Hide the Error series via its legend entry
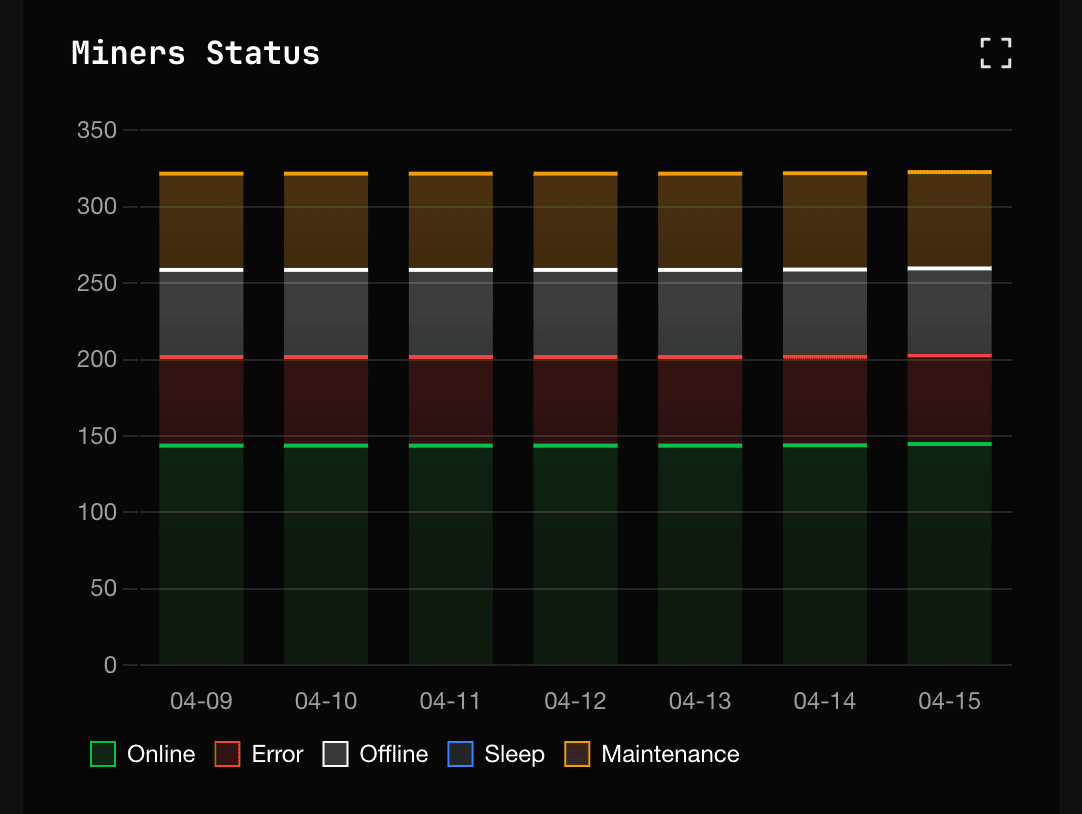 (x=259, y=754)
